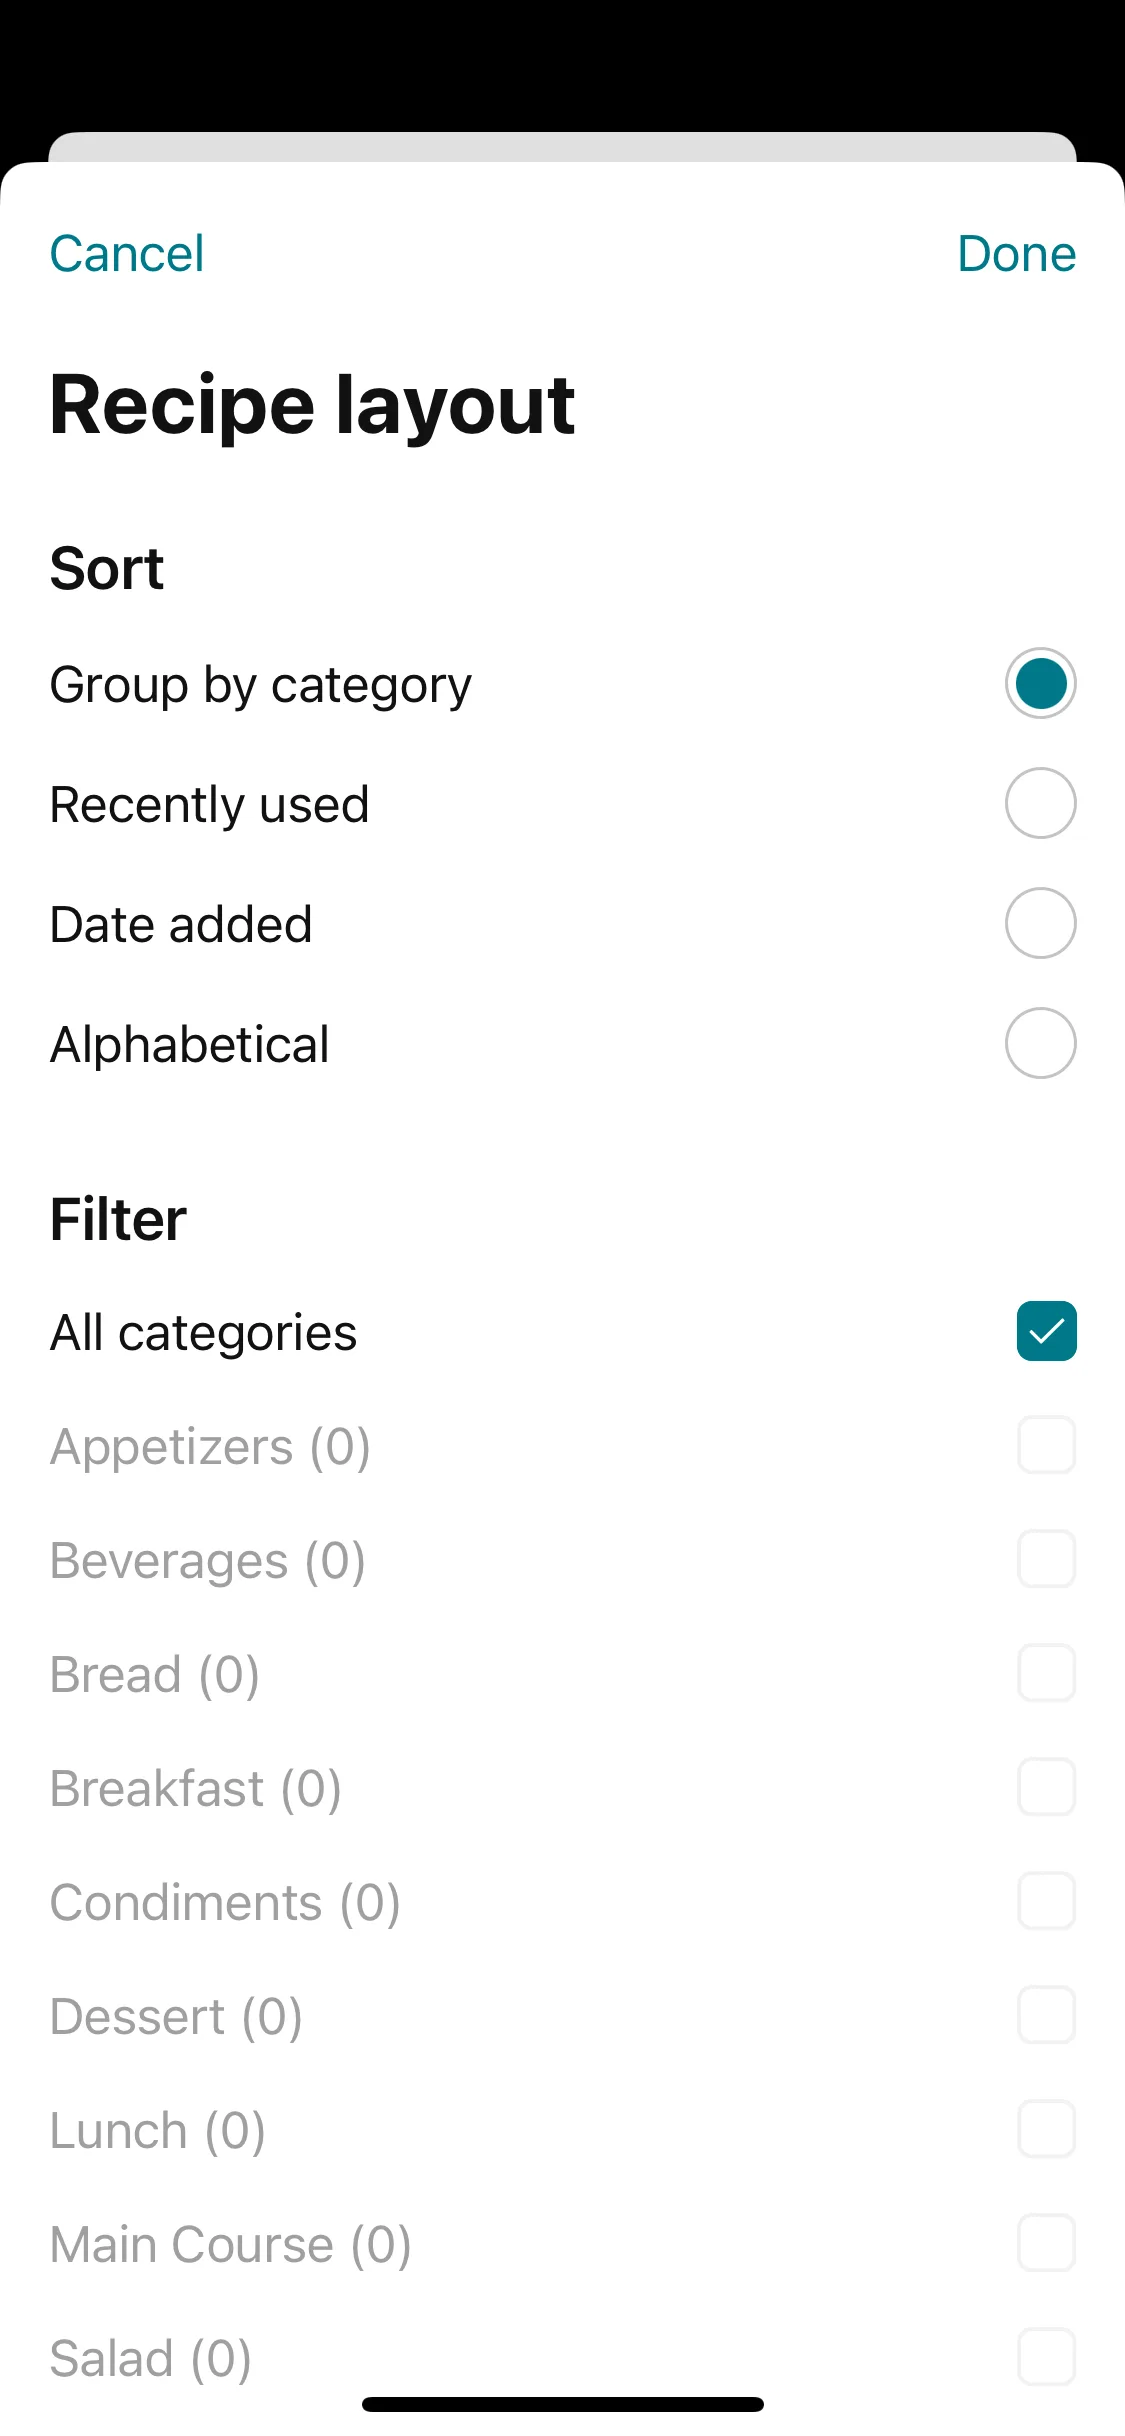Viewport: 1125px width, 2436px height.
Task: Check the Appetizers (0) filter box
Action: pyautogui.click(x=1046, y=1445)
